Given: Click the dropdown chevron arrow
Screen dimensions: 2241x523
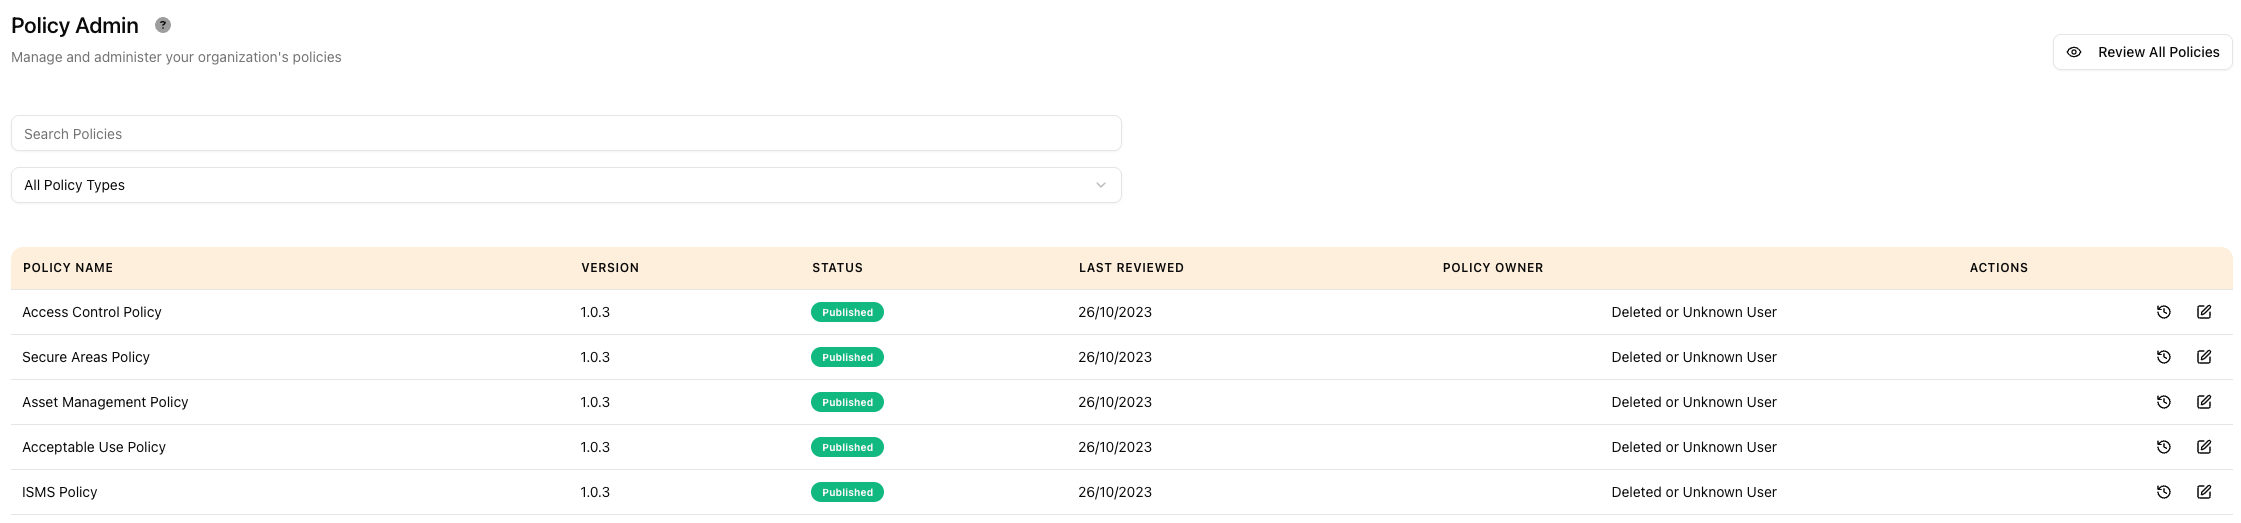Looking at the screenshot, I should (1101, 185).
